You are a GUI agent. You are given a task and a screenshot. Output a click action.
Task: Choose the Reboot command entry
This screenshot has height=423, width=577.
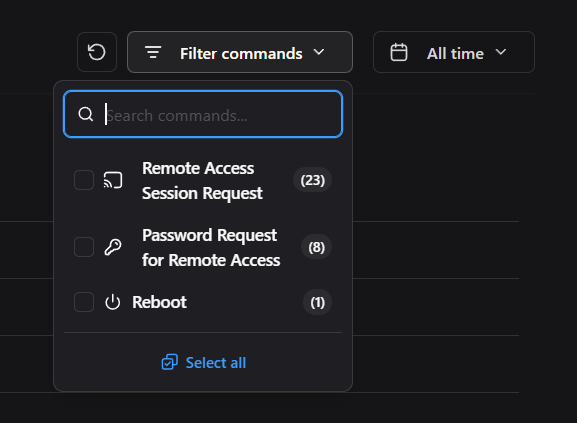click(x=203, y=302)
